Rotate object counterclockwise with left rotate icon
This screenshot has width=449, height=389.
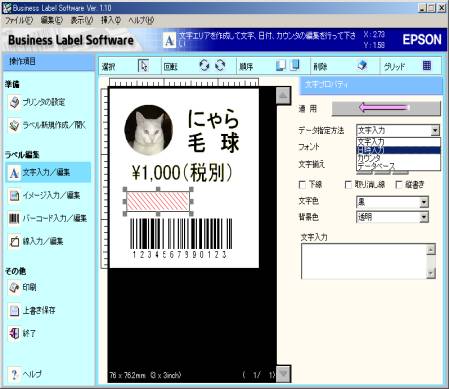(204, 65)
